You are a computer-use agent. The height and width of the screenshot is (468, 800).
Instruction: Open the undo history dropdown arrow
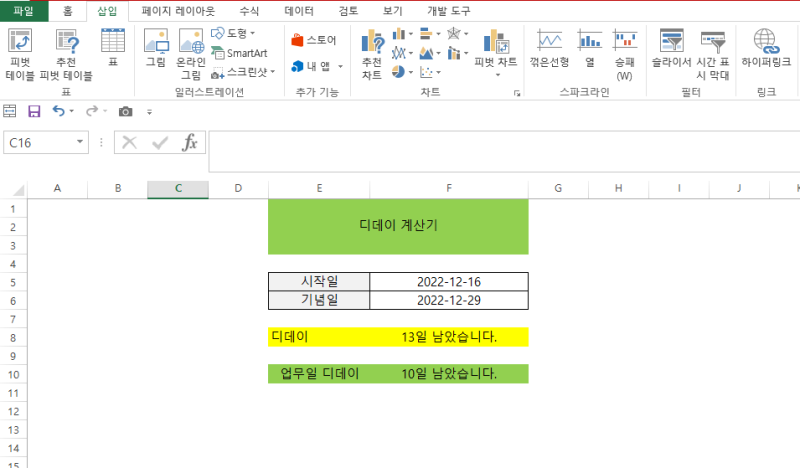(x=71, y=111)
